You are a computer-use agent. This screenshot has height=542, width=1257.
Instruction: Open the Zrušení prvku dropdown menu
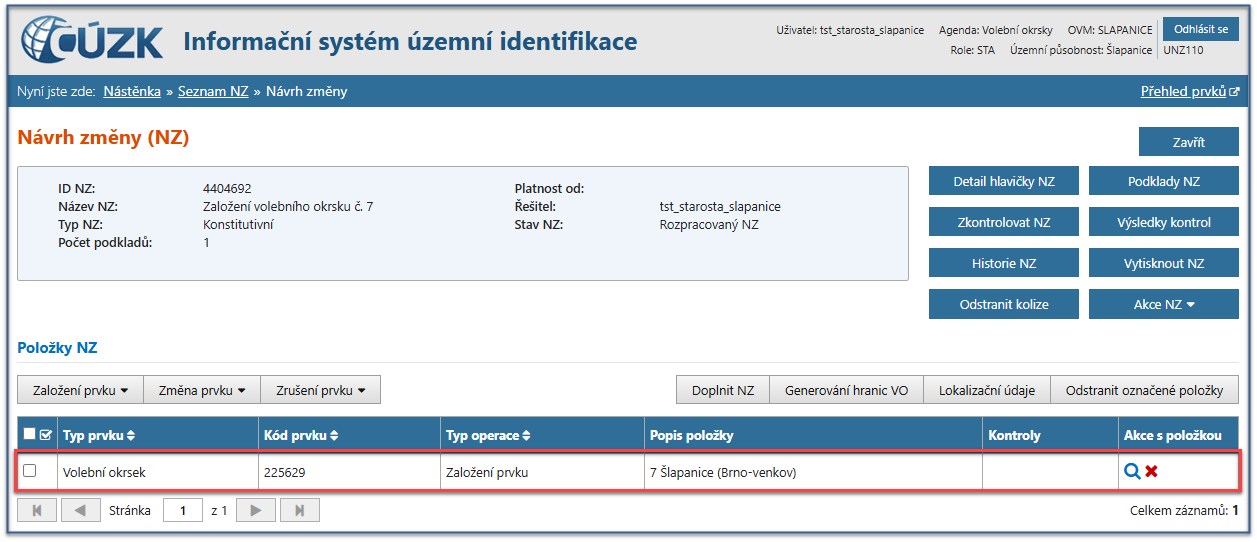tap(320, 390)
